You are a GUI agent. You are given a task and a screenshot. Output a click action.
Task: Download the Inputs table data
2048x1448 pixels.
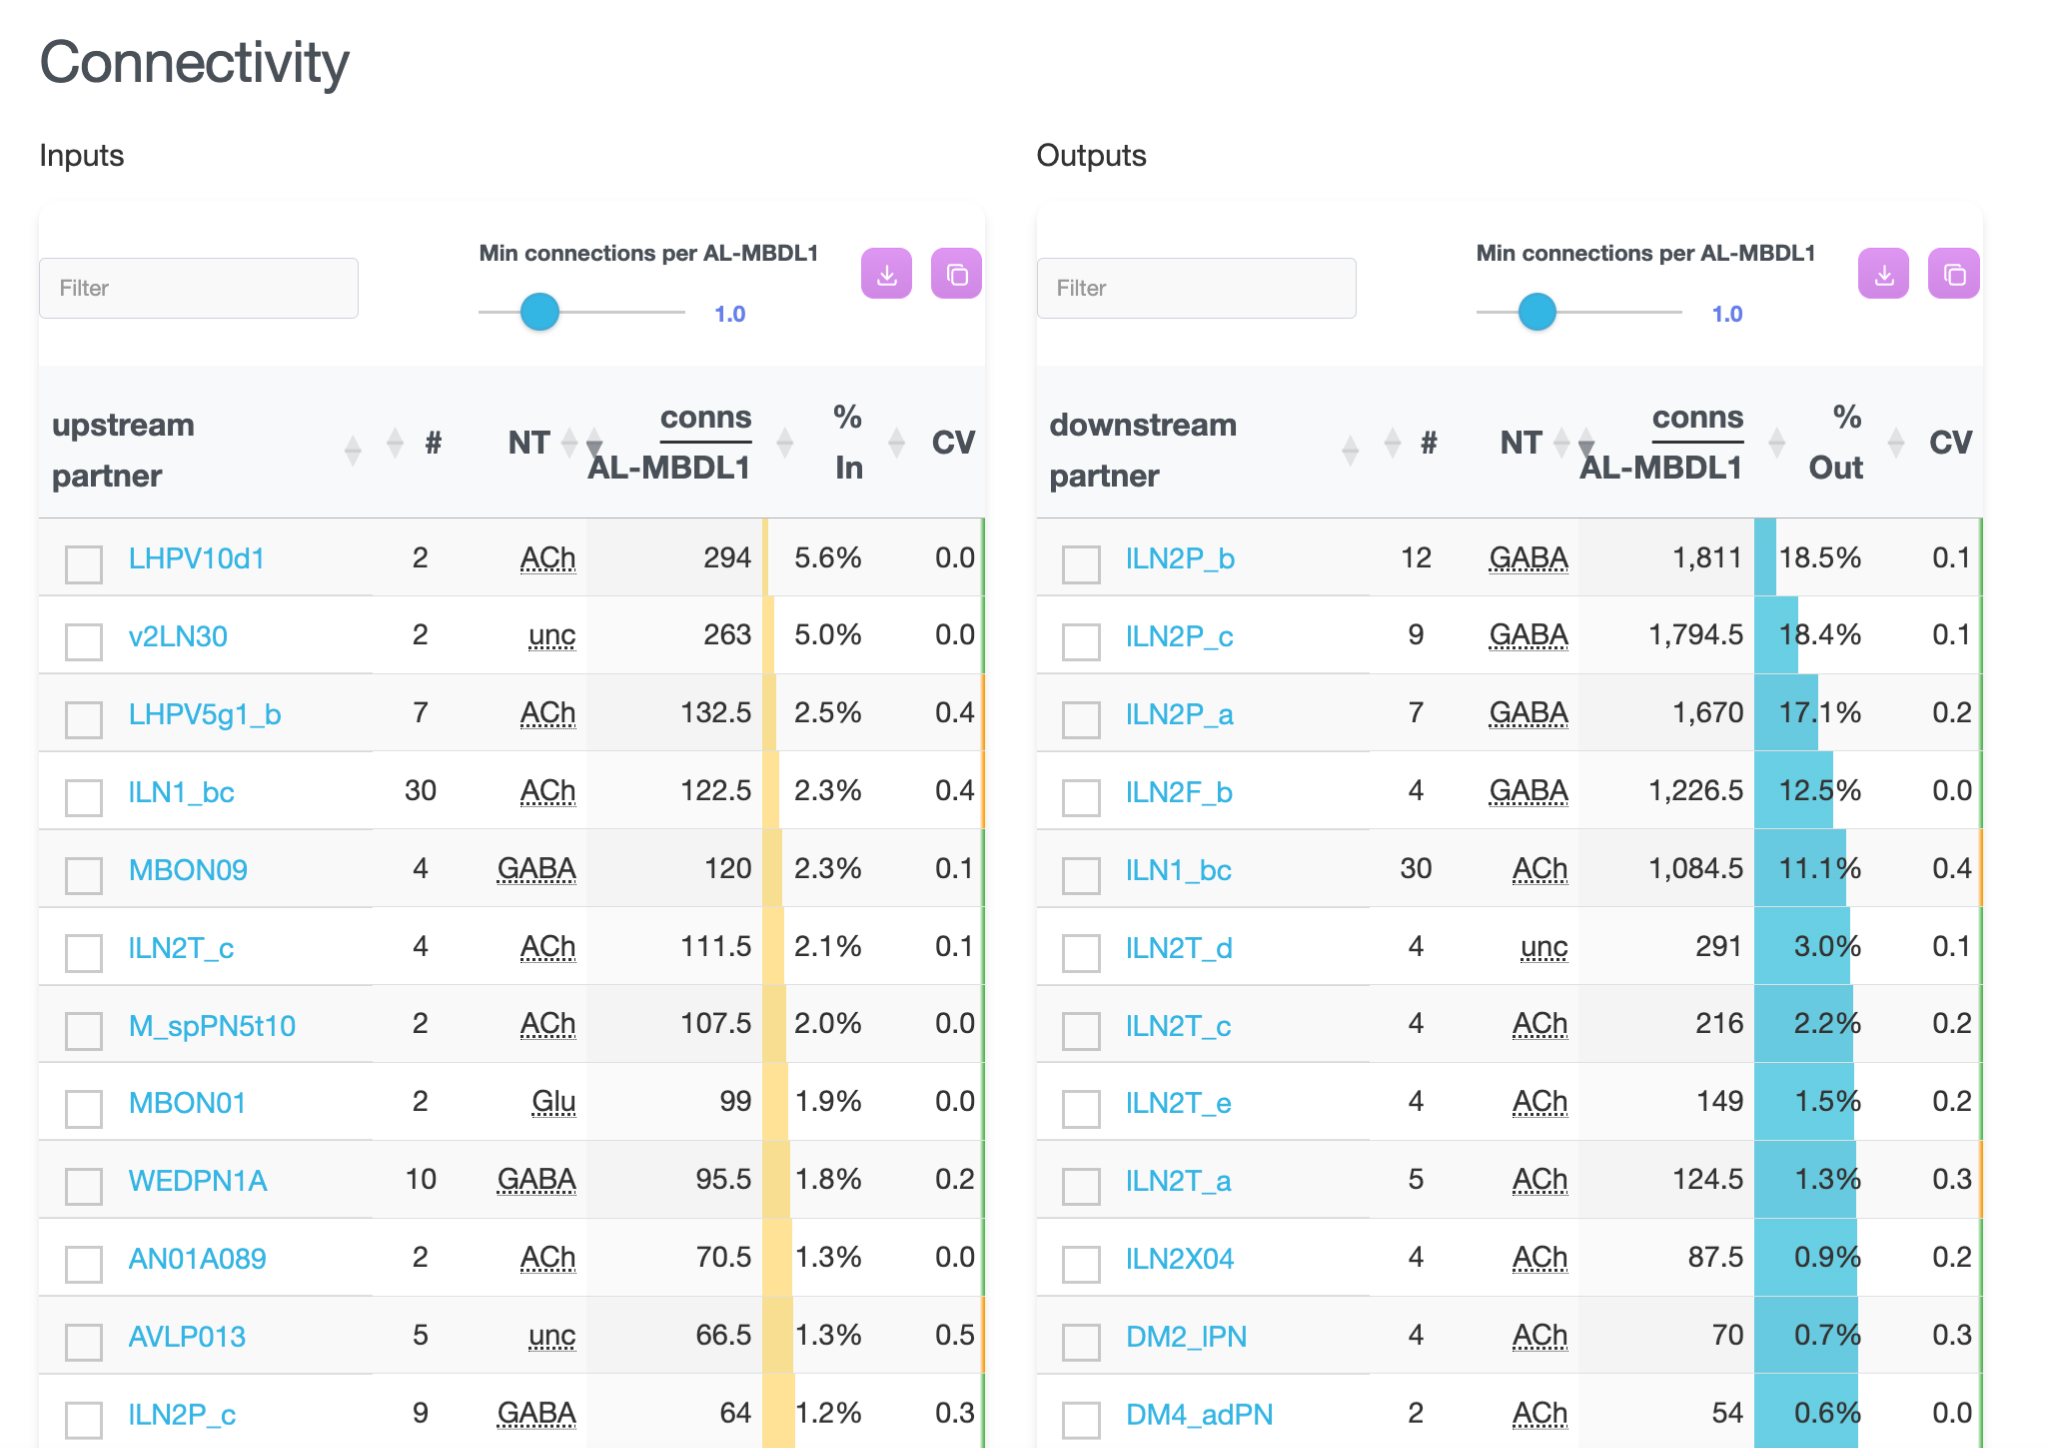[886, 274]
